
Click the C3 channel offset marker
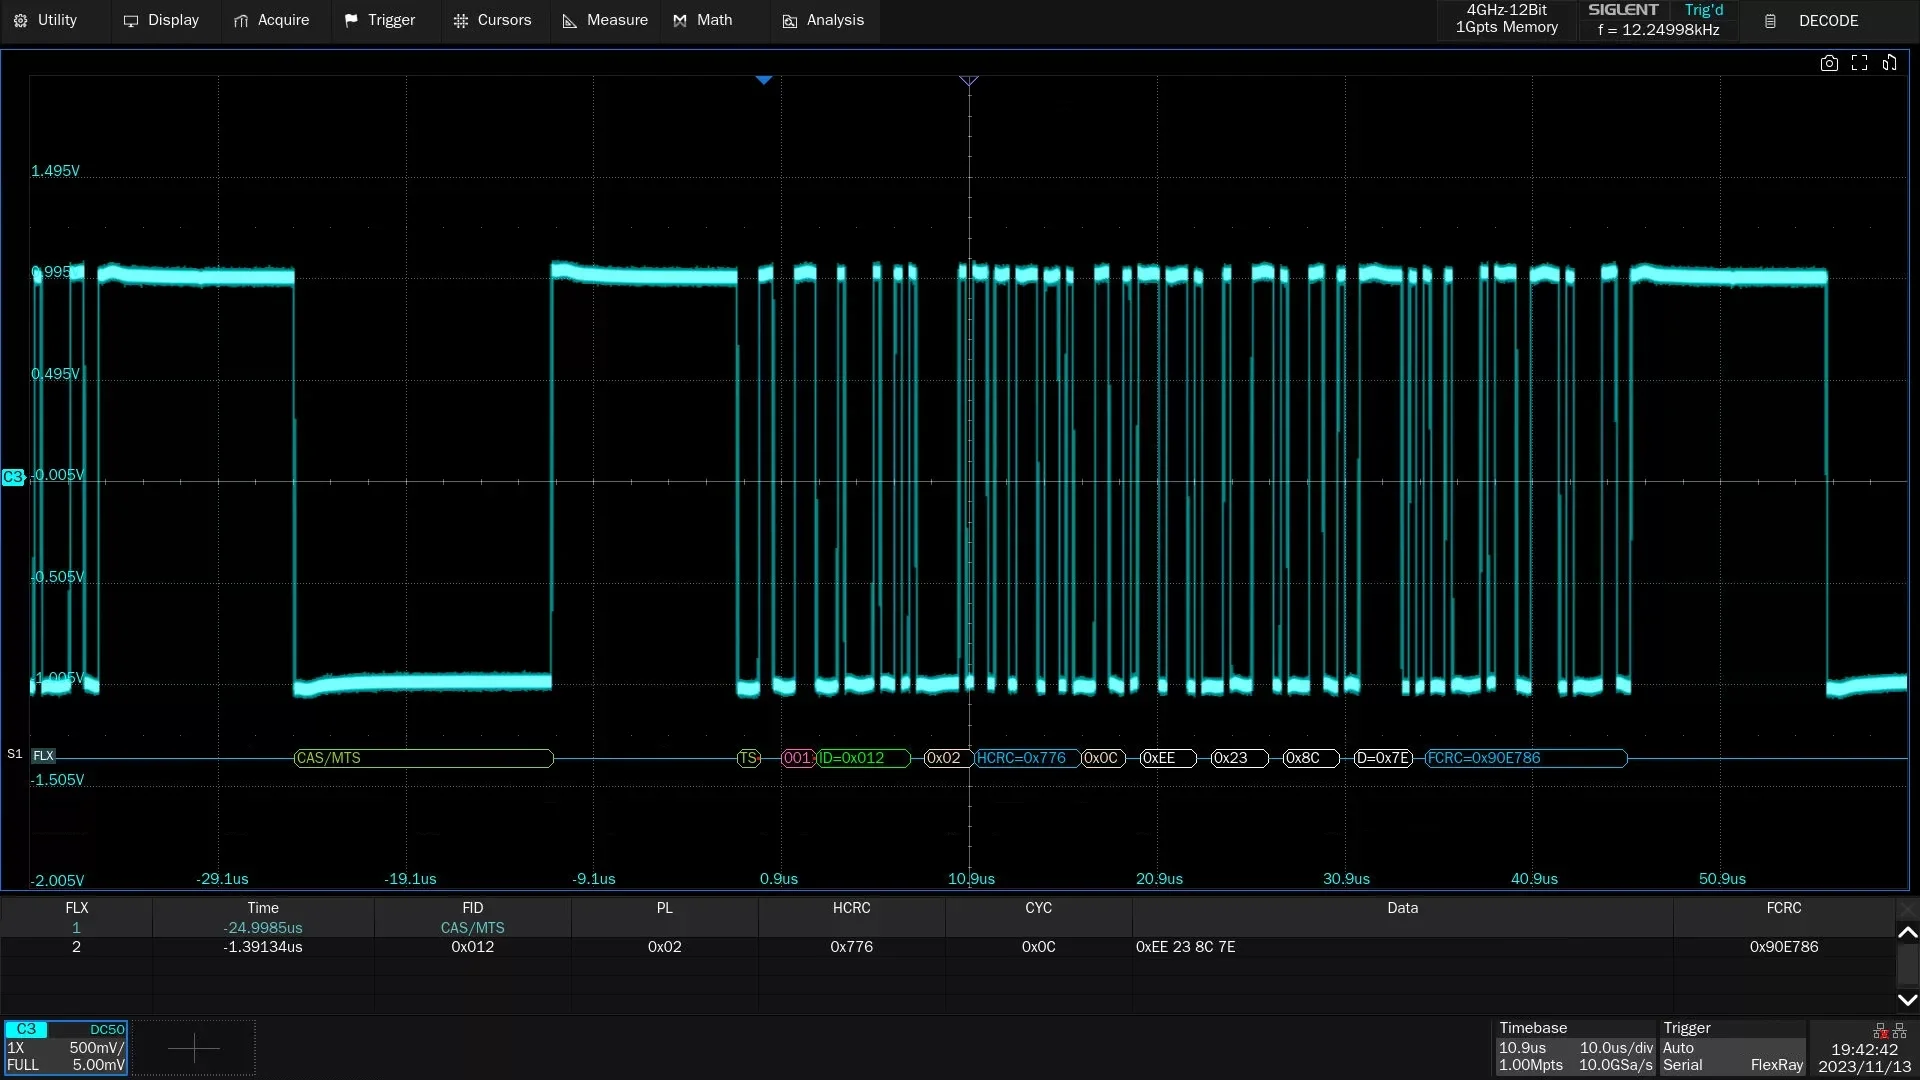coord(13,477)
